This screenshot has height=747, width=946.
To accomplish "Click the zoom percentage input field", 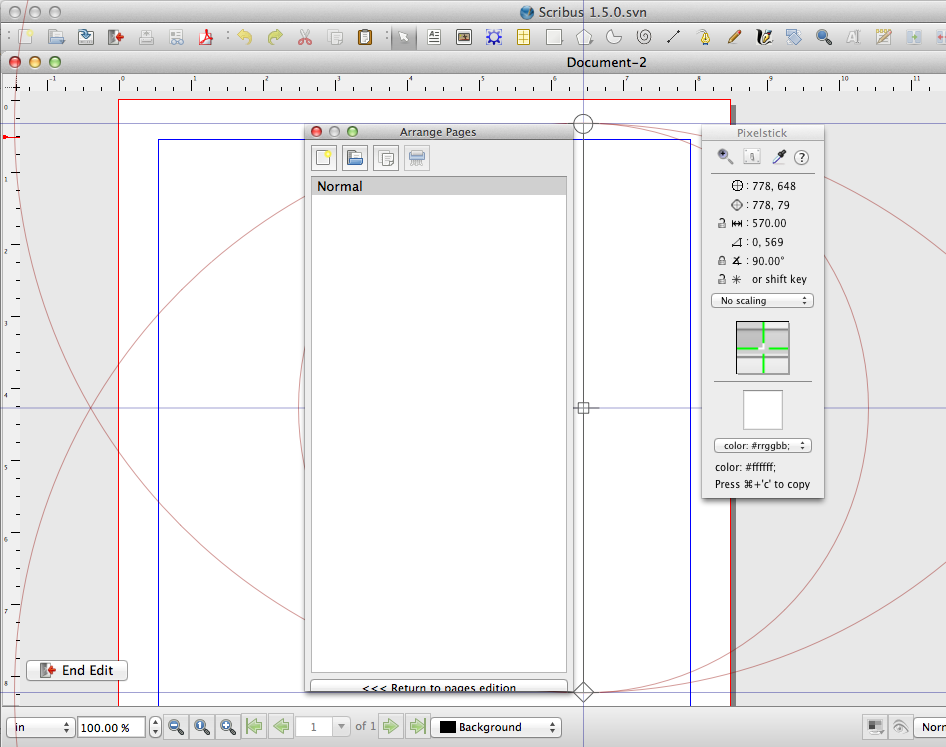I will [x=110, y=727].
